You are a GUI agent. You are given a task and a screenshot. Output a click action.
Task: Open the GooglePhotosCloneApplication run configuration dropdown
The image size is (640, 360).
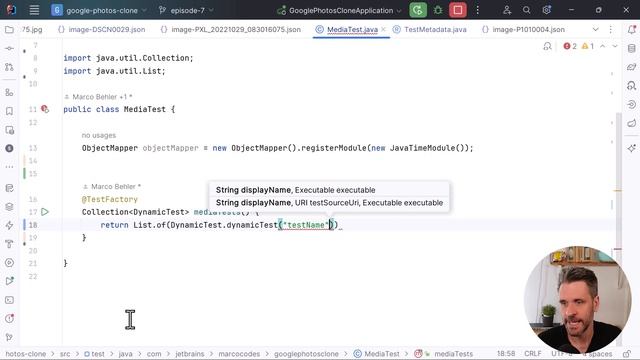(339, 10)
